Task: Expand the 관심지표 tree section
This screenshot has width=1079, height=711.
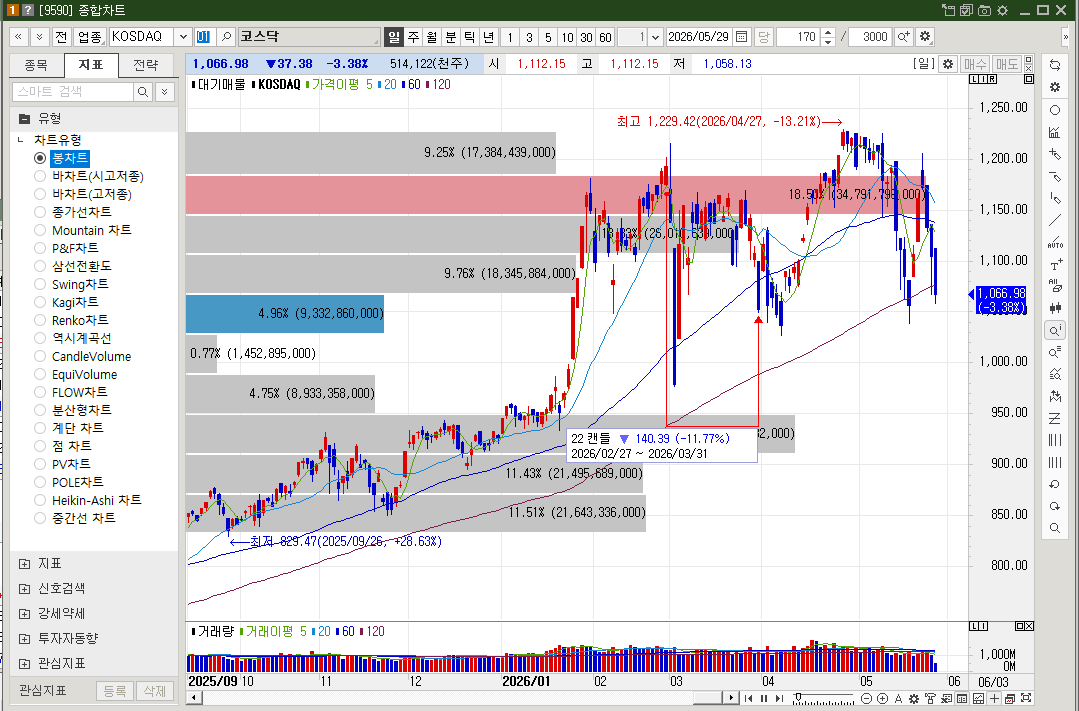Action: (x=25, y=664)
